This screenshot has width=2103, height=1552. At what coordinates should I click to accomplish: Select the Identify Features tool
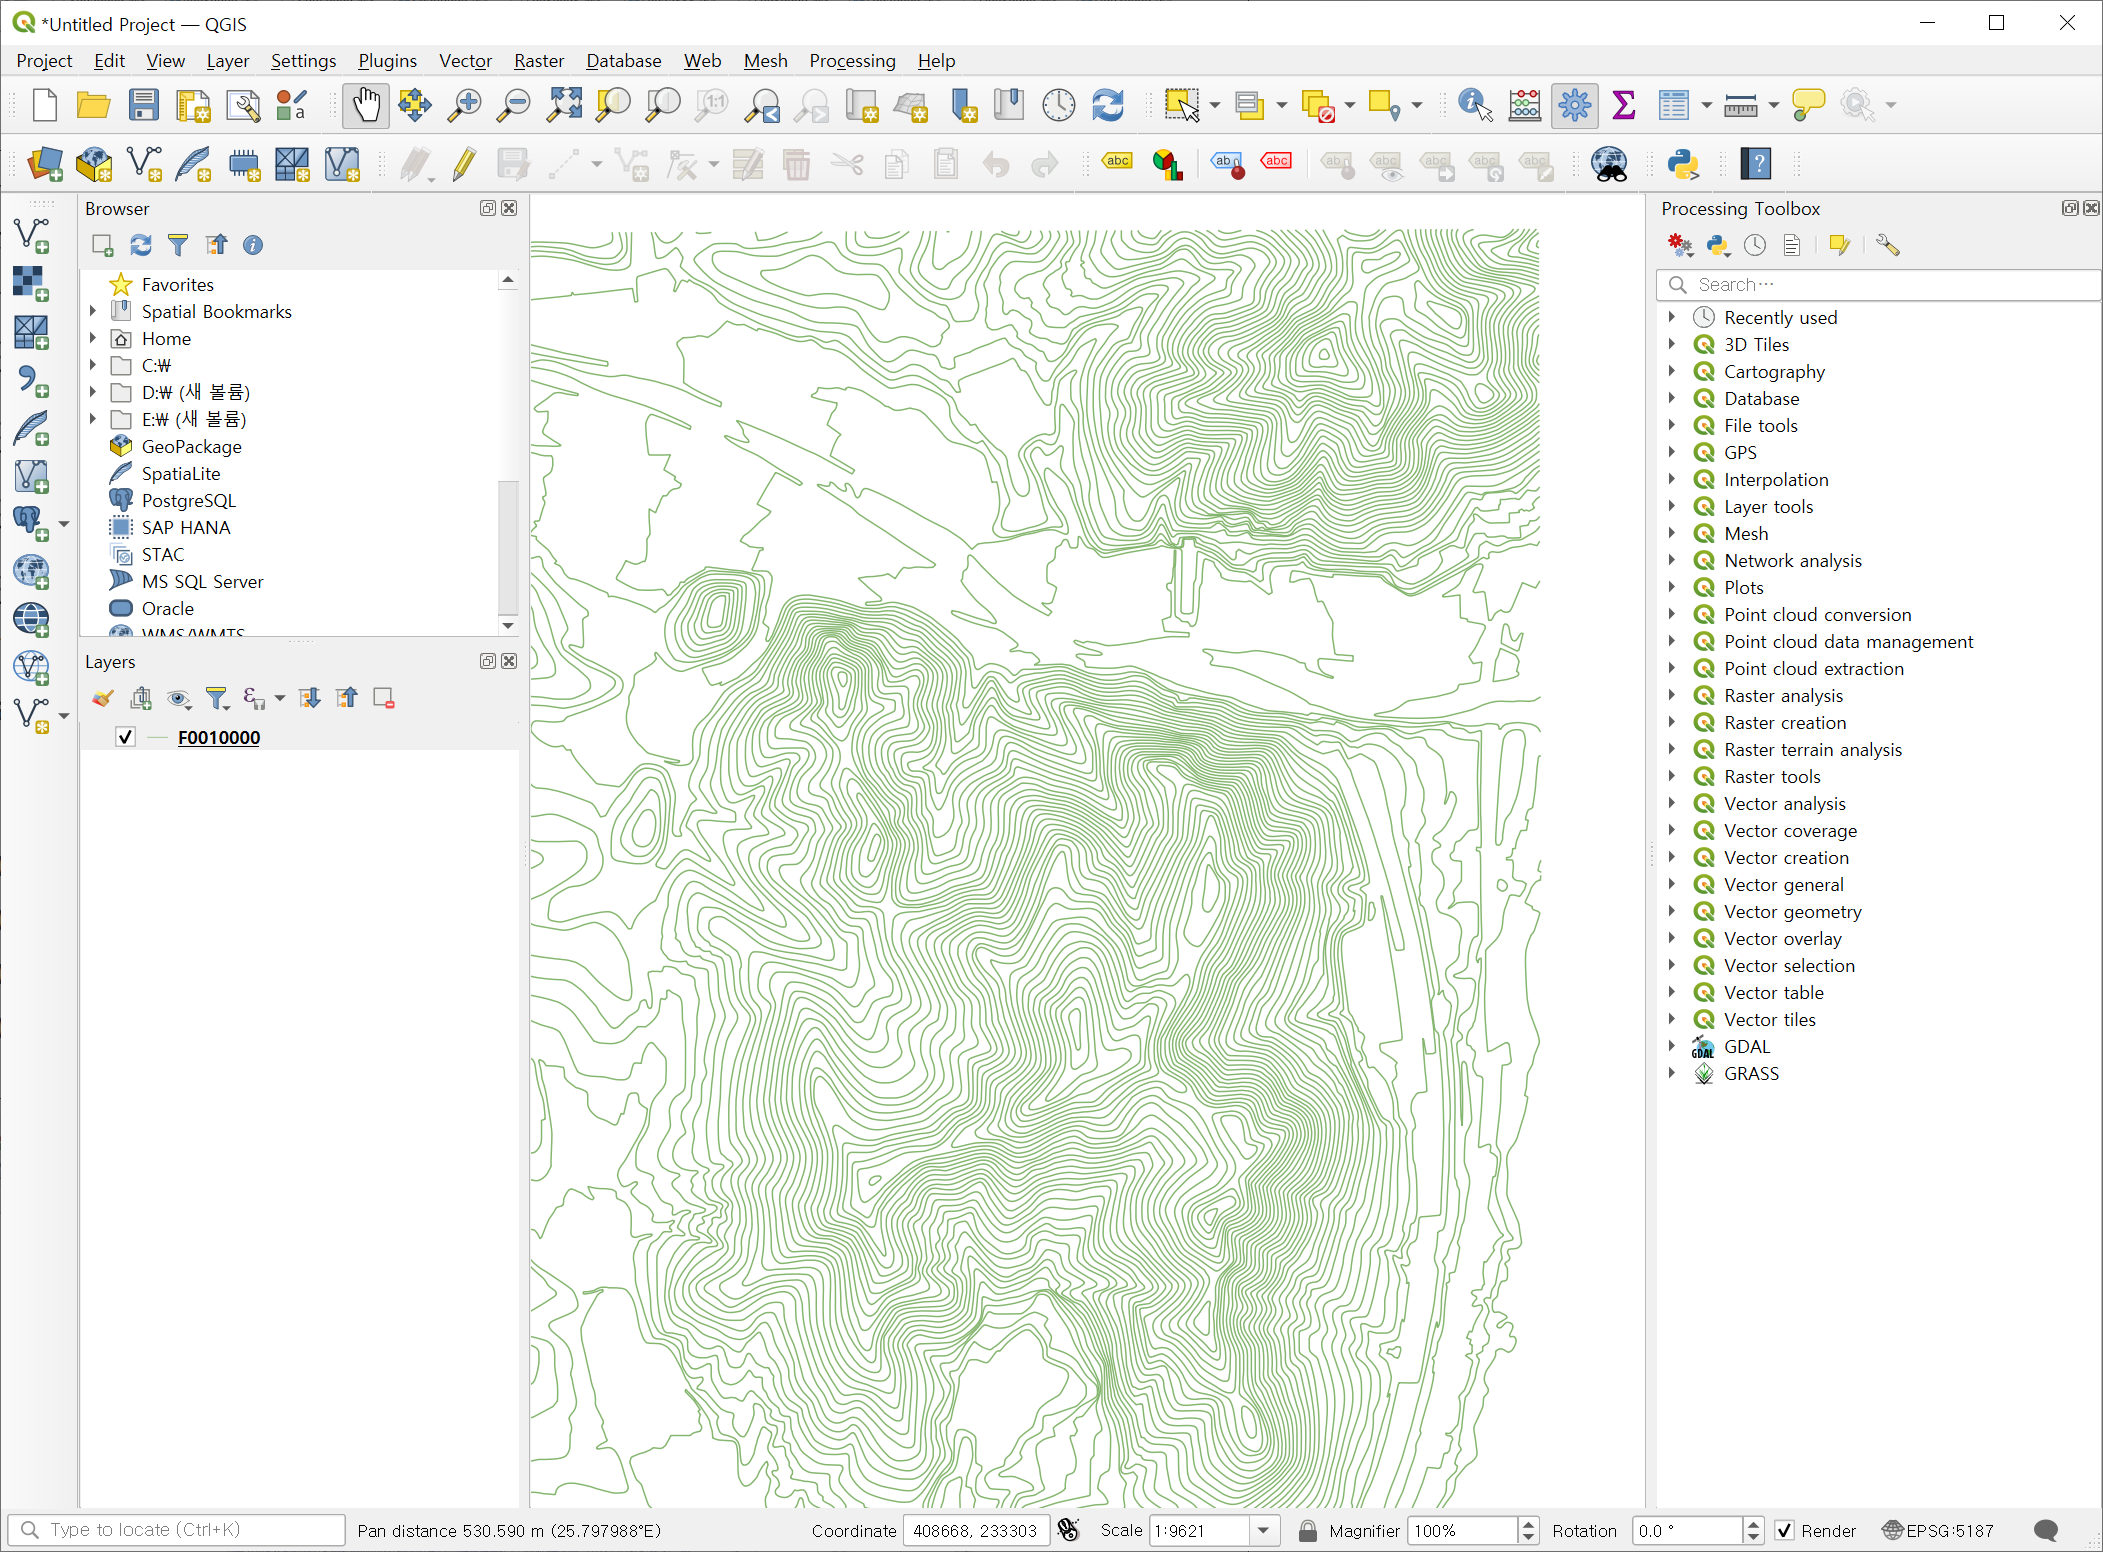coord(1474,105)
